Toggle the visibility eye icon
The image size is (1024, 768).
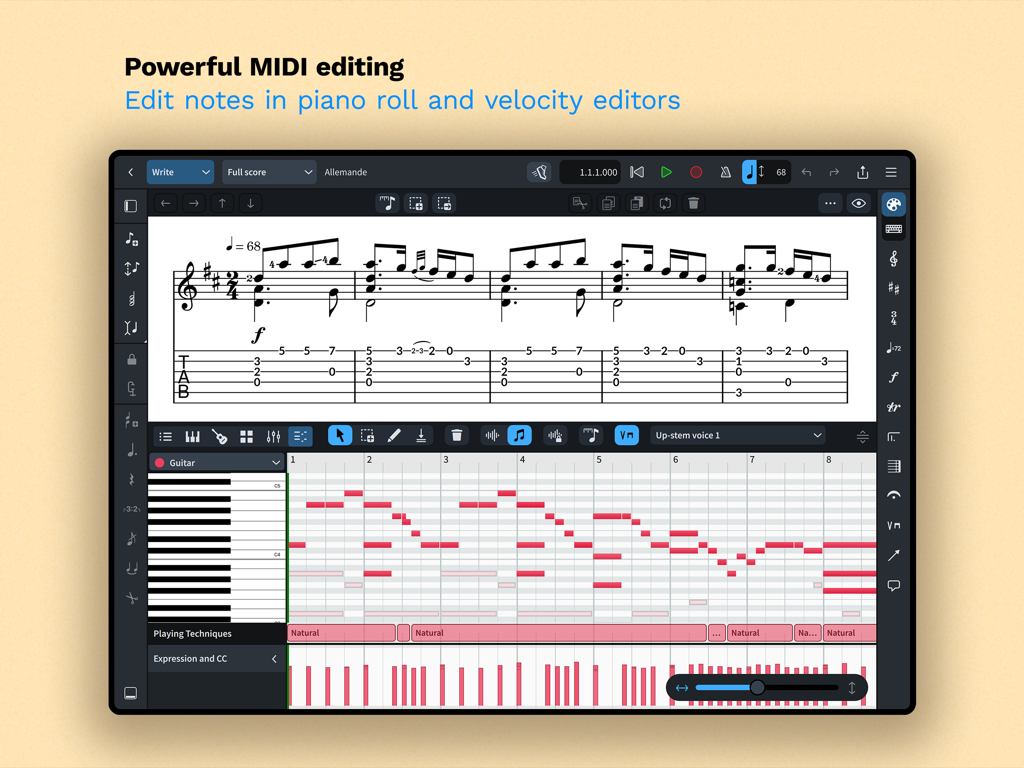click(858, 203)
